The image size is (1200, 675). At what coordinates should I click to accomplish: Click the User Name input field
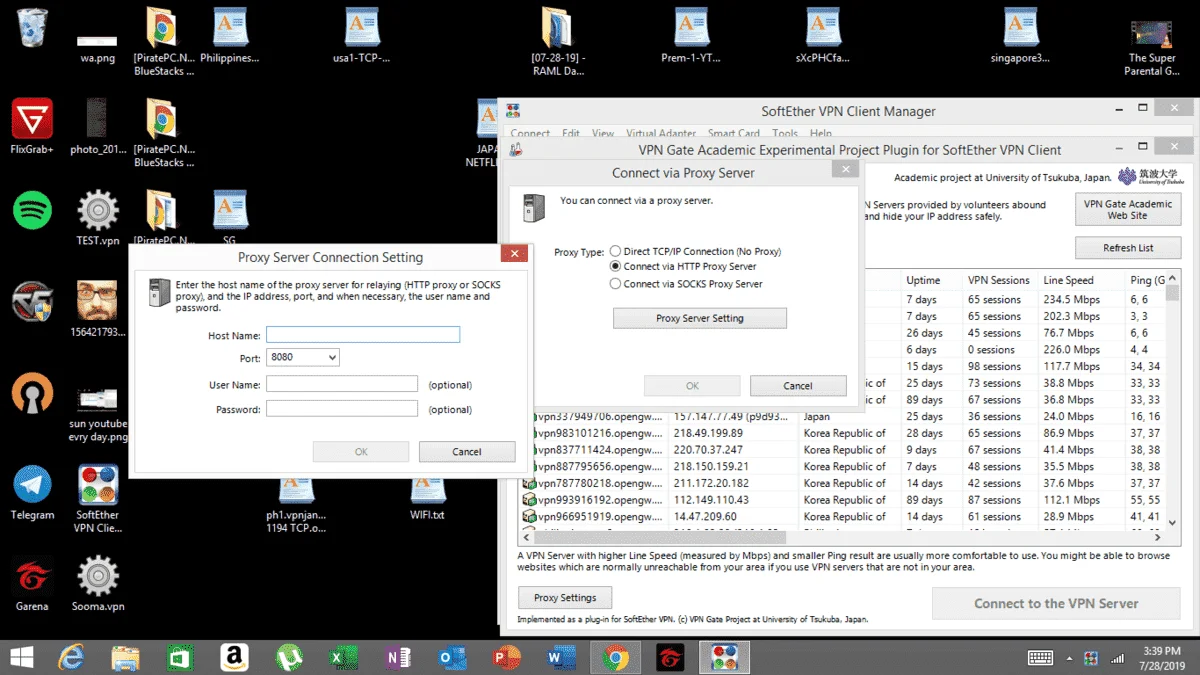tap(342, 384)
